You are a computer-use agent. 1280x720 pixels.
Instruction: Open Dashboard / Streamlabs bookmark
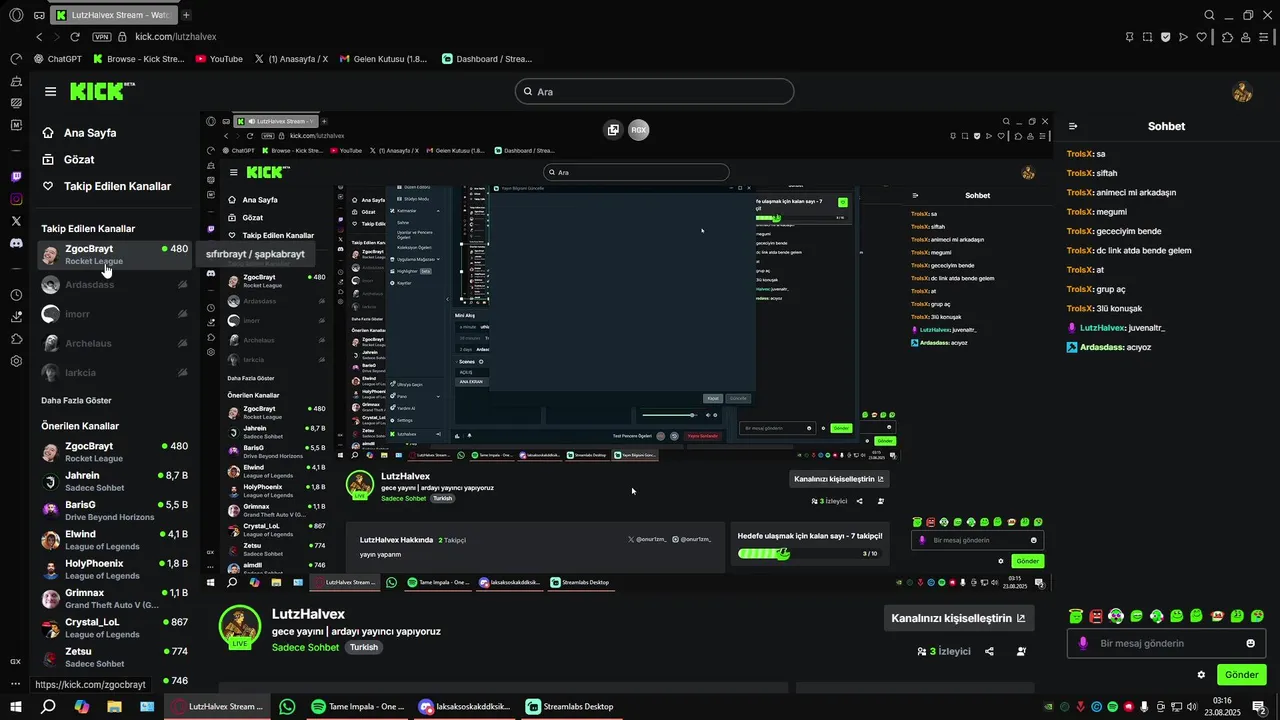click(487, 59)
